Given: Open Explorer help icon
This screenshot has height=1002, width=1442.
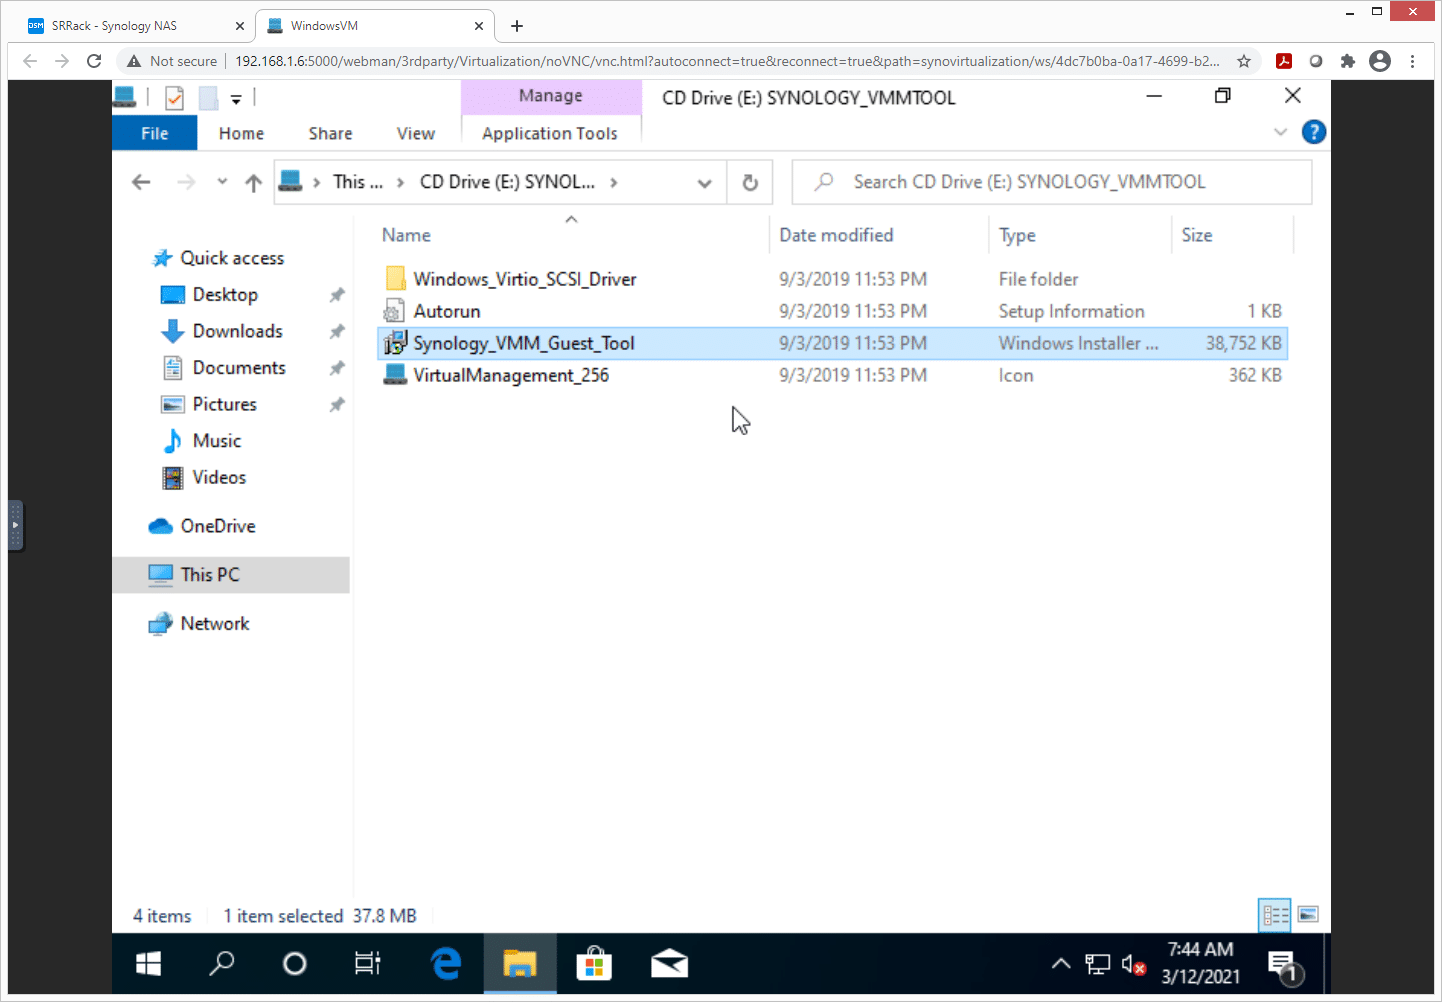Looking at the screenshot, I should [x=1314, y=132].
